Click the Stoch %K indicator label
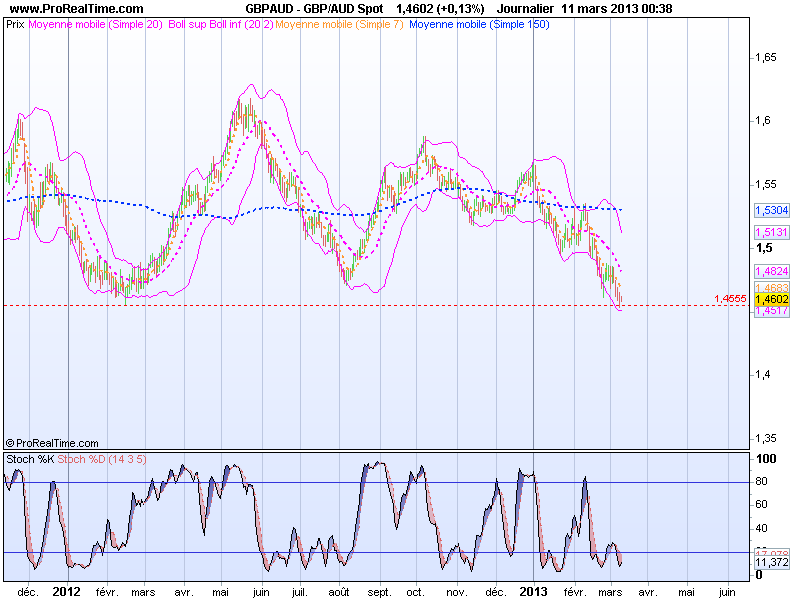Image resolution: width=800 pixels, height=600 pixels. 28,459
